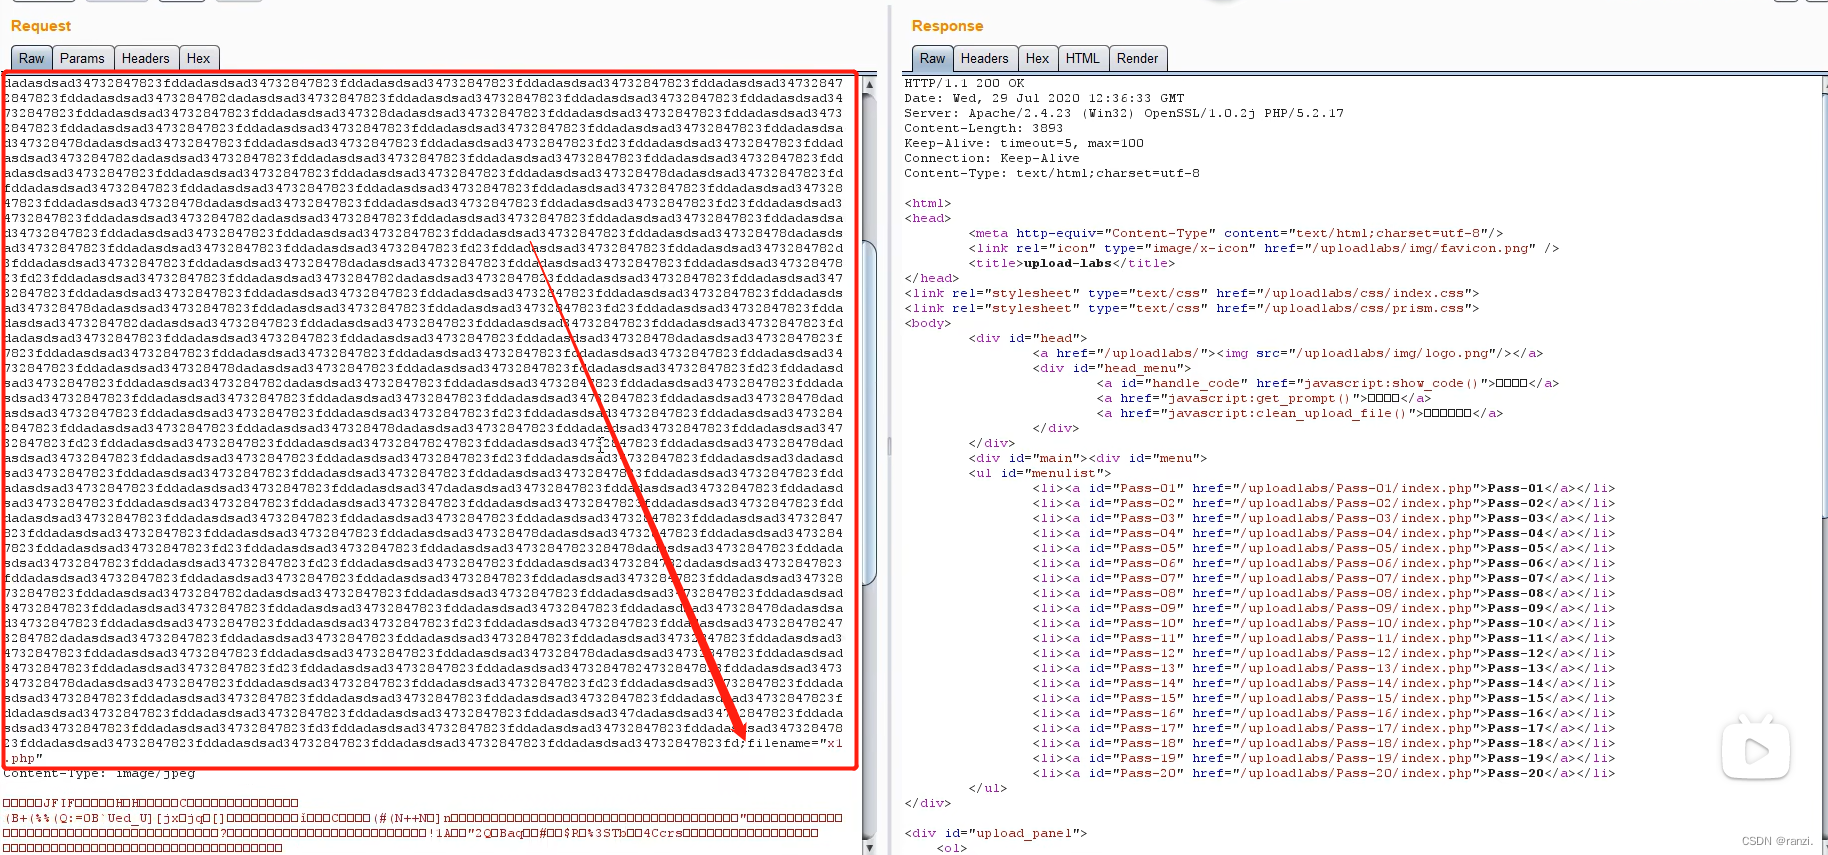Click the div id="upload_panel" line
1828x855 pixels.
996,834
